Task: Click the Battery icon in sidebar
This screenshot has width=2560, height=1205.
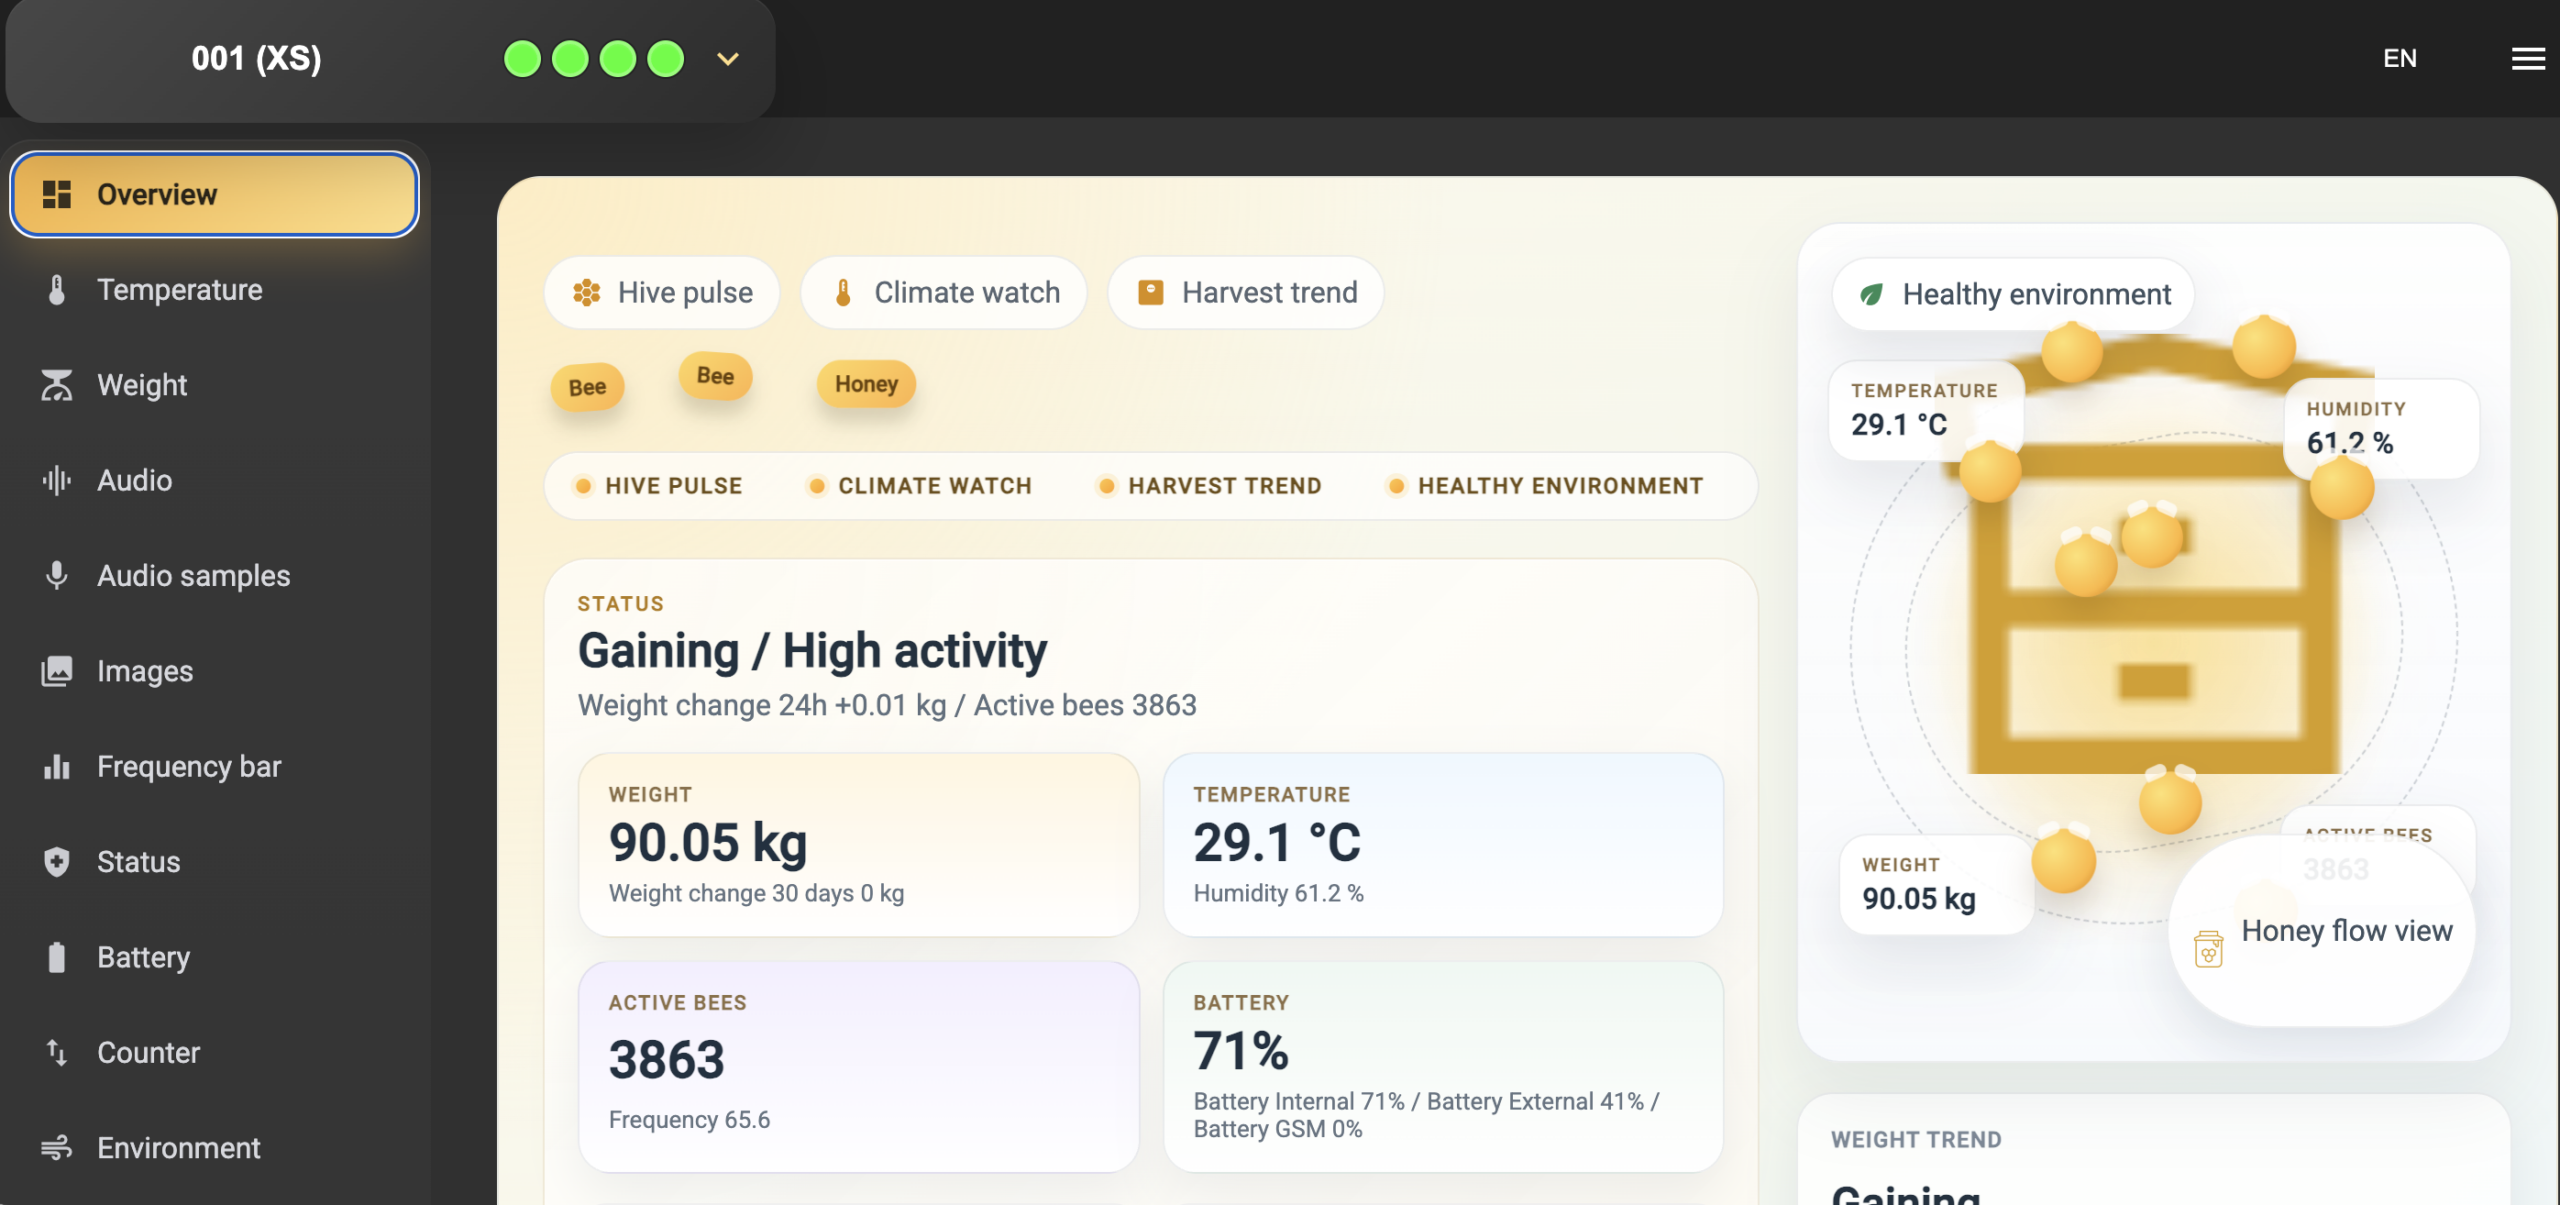Action: [57, 957]
